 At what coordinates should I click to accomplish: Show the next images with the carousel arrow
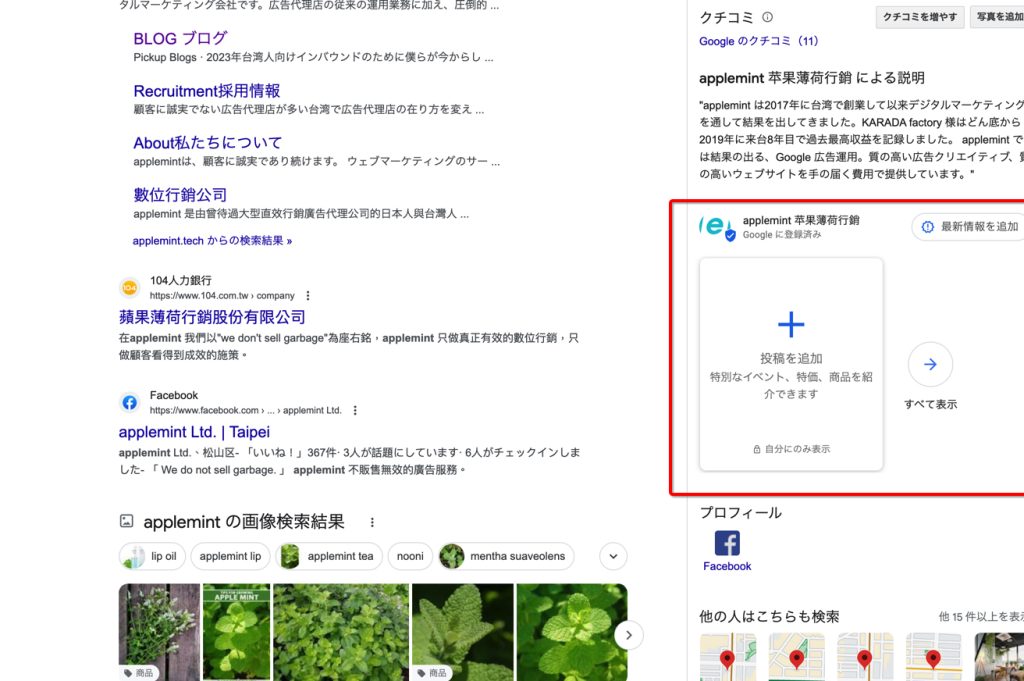point(628,635)
